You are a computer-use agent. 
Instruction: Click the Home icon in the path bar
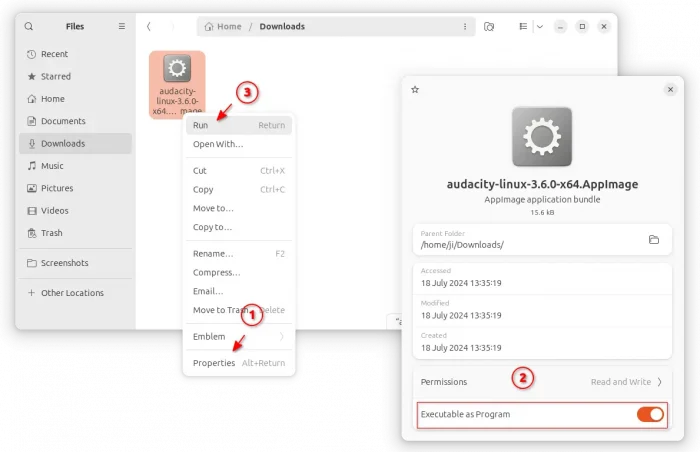[x=208, y=27]
